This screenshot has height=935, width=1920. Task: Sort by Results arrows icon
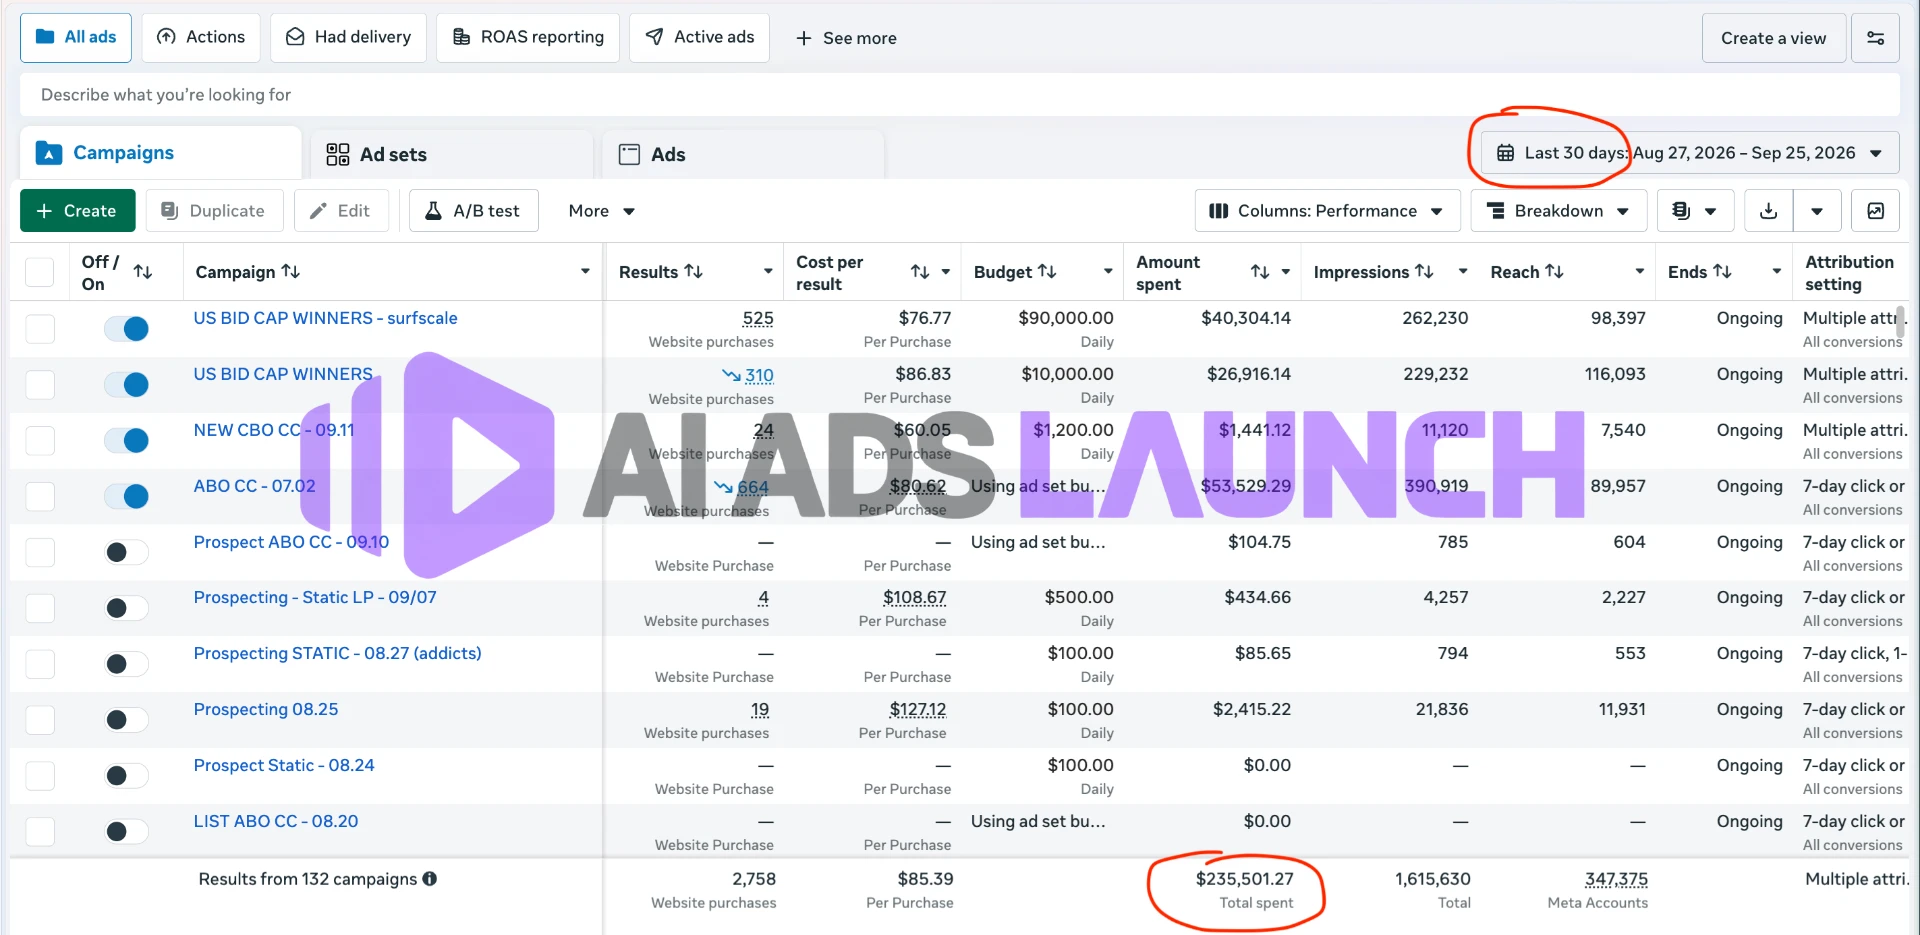tap(694, 272)
